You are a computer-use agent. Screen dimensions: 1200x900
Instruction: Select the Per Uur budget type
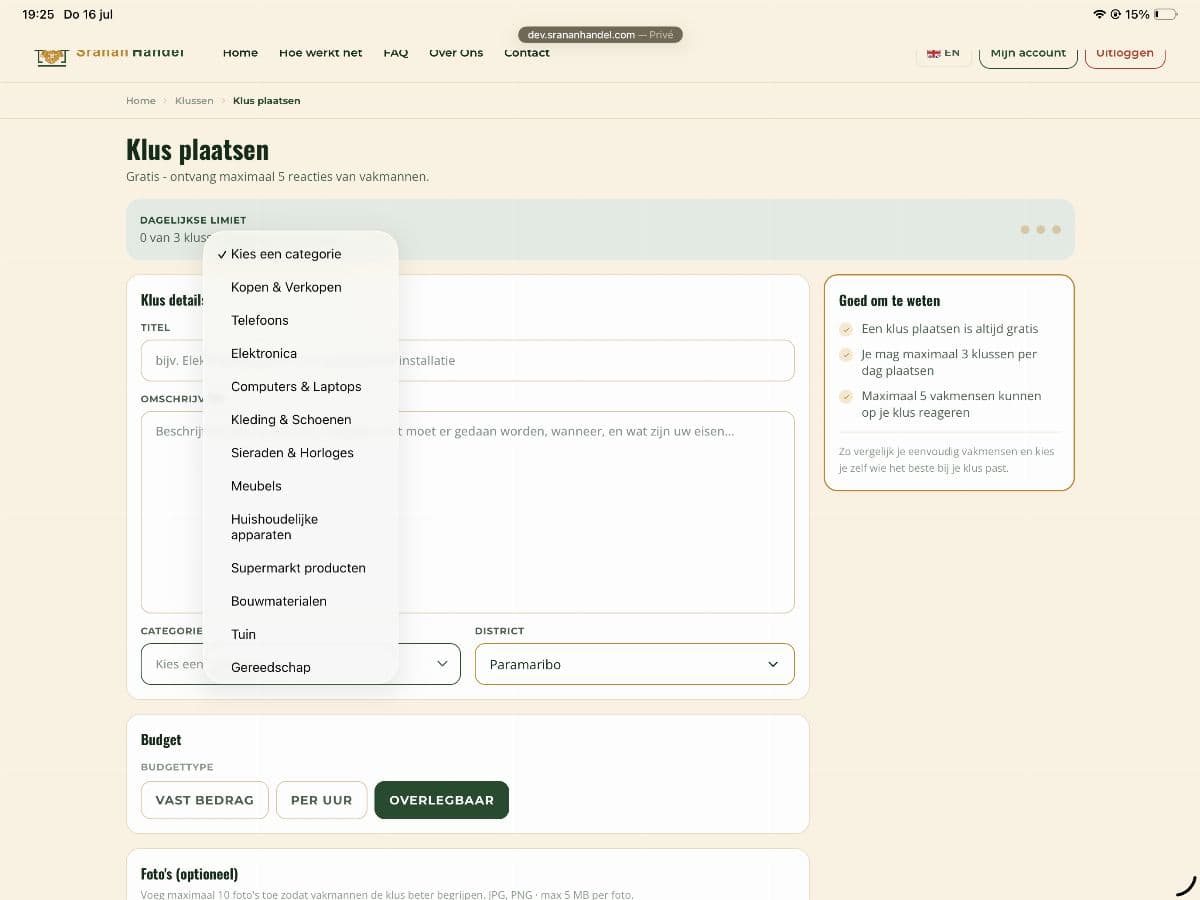coord(321,800)
